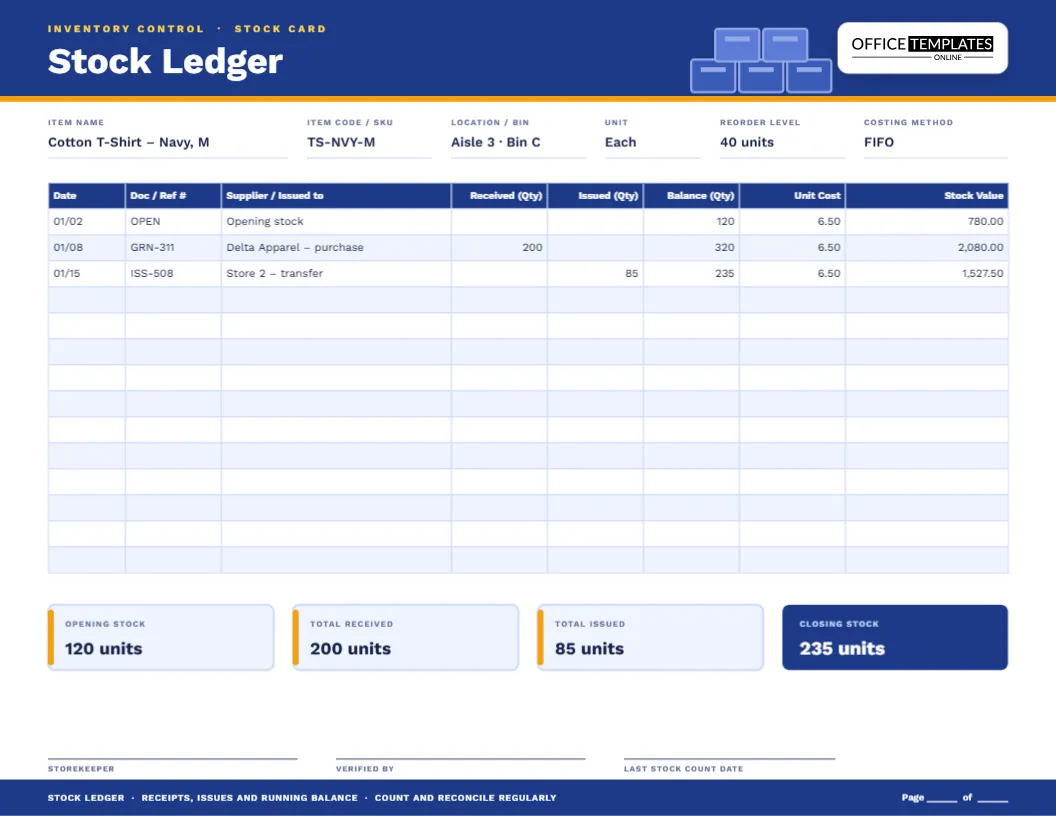The width and height of the screenshot is (1056, 816).
Task: Click the SKU value 'TS-NVY-M'
Action: (341, 142)
